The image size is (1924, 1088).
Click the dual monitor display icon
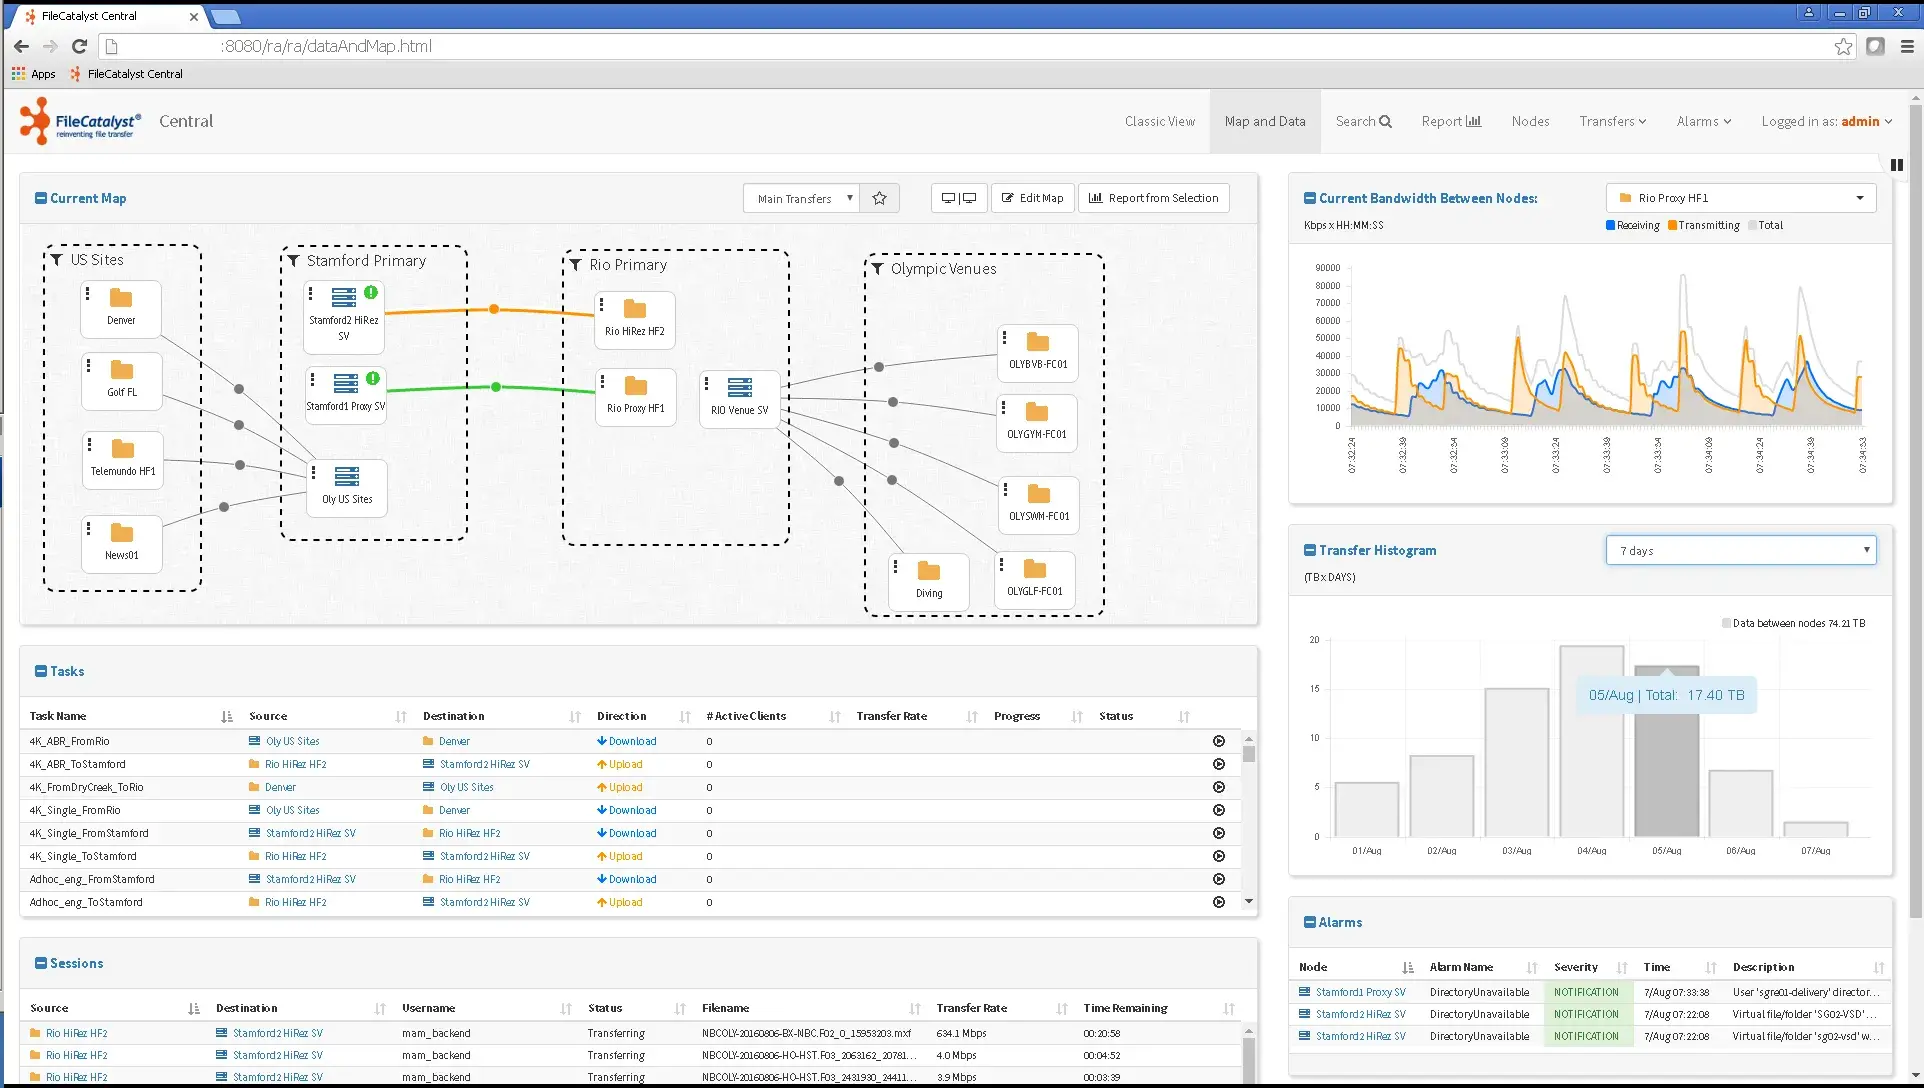click(x=958, y=198)
